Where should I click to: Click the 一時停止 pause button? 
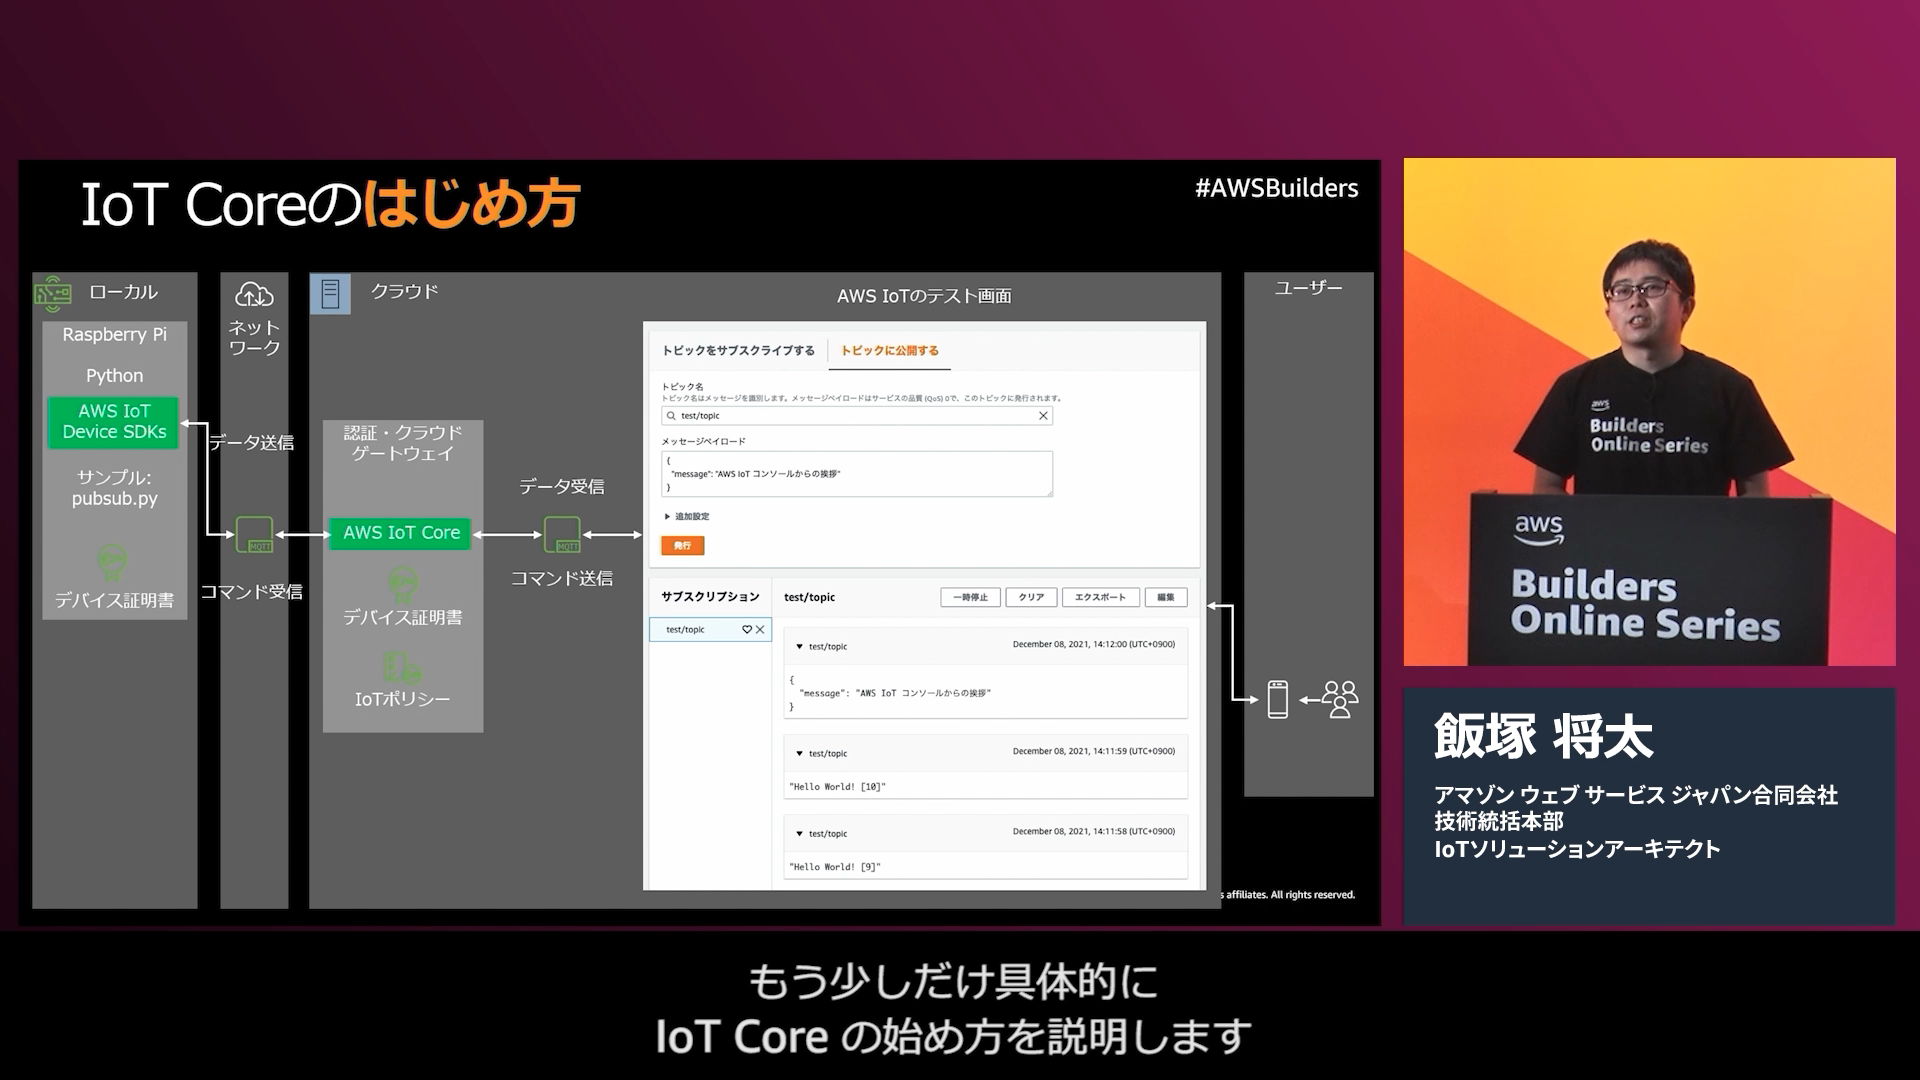(x=969, y=598)
